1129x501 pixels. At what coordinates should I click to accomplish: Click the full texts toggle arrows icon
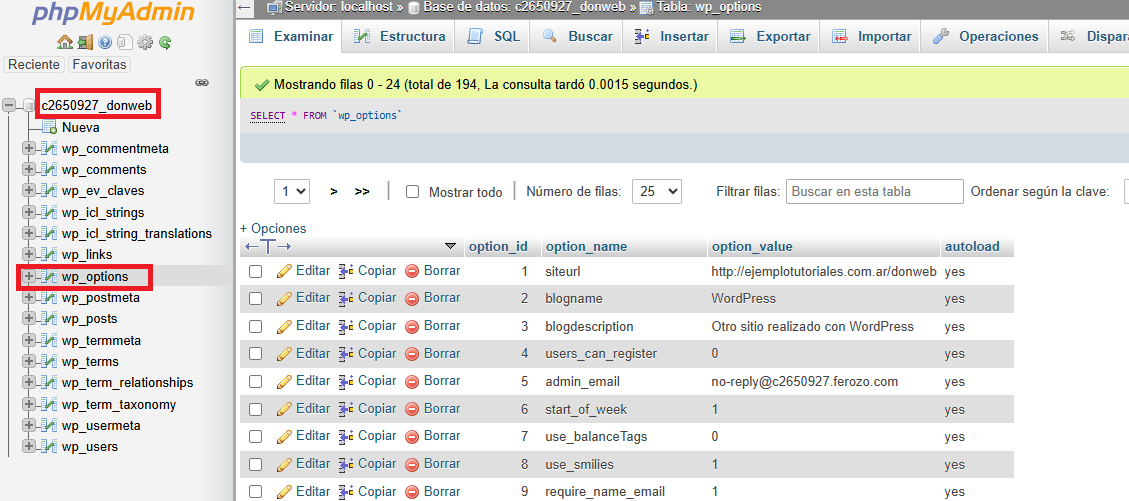268,247
